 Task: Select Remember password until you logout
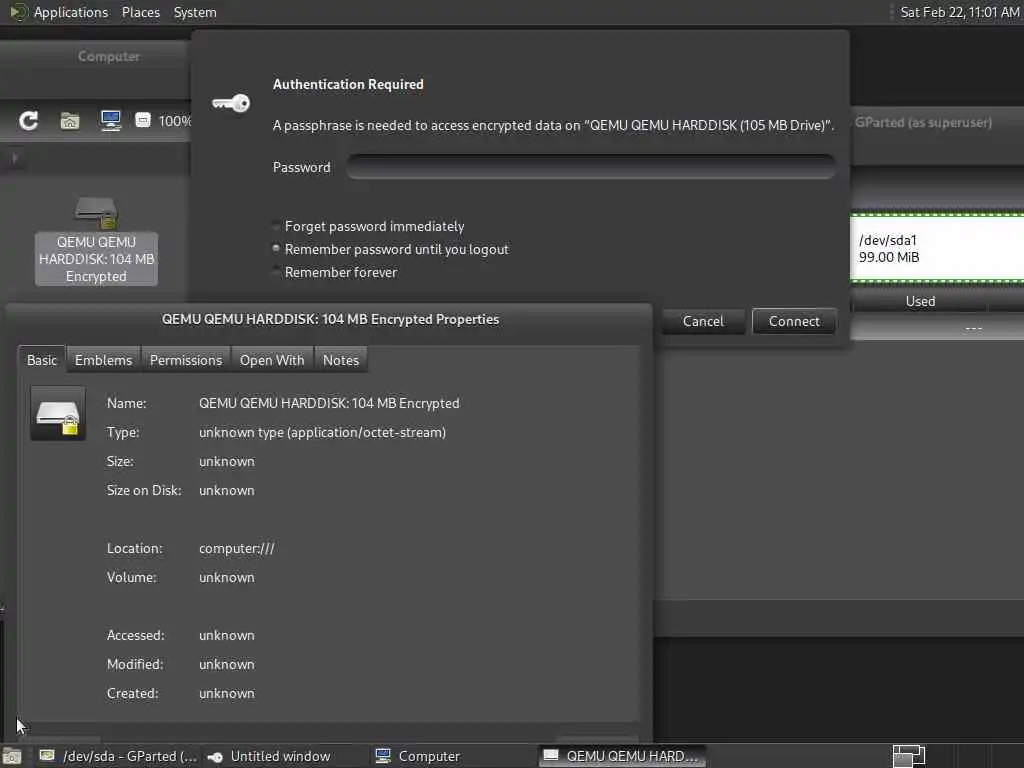tap(391, 249)
